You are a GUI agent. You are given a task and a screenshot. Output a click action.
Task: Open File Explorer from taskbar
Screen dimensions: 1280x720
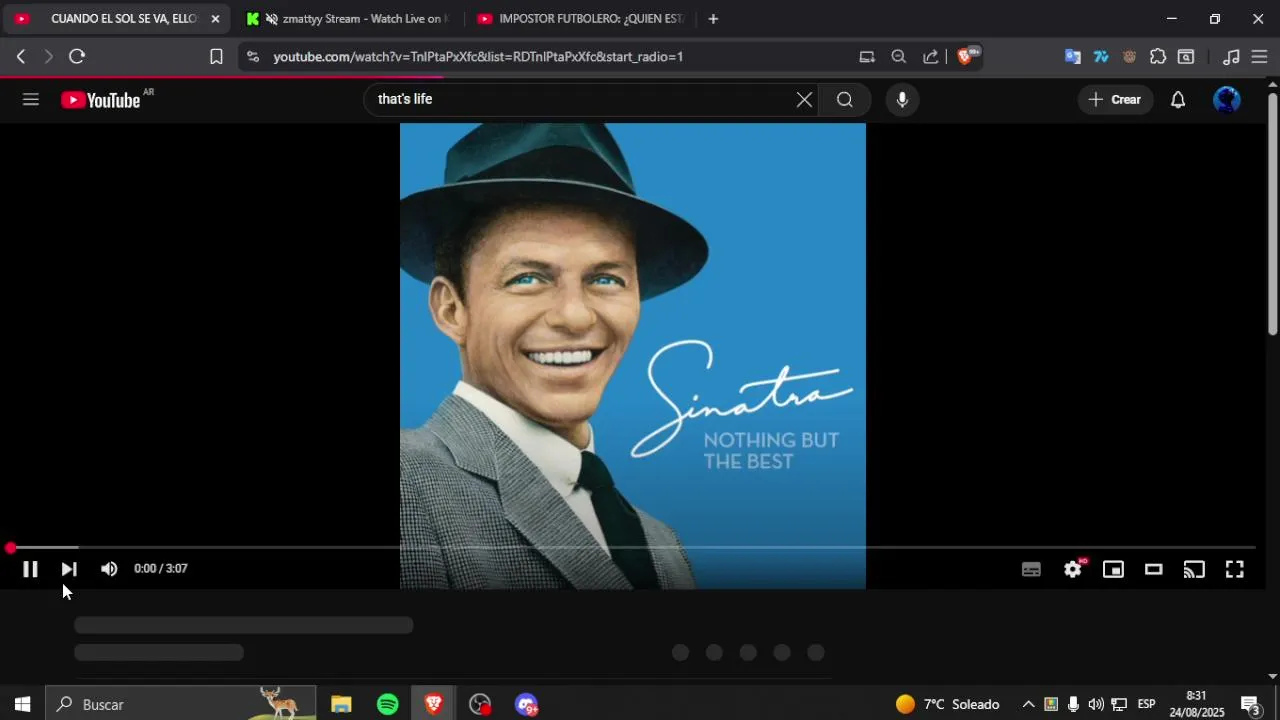pyautogui.click(x=341, y=704)
